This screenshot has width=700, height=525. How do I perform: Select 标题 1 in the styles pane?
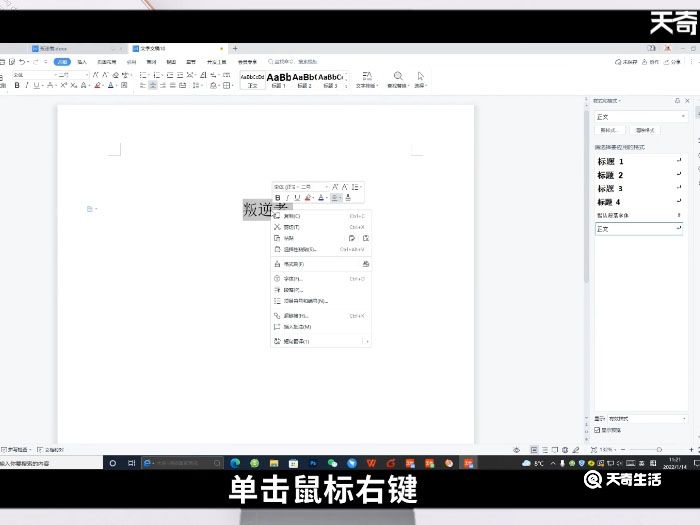(x=639, y=162)
